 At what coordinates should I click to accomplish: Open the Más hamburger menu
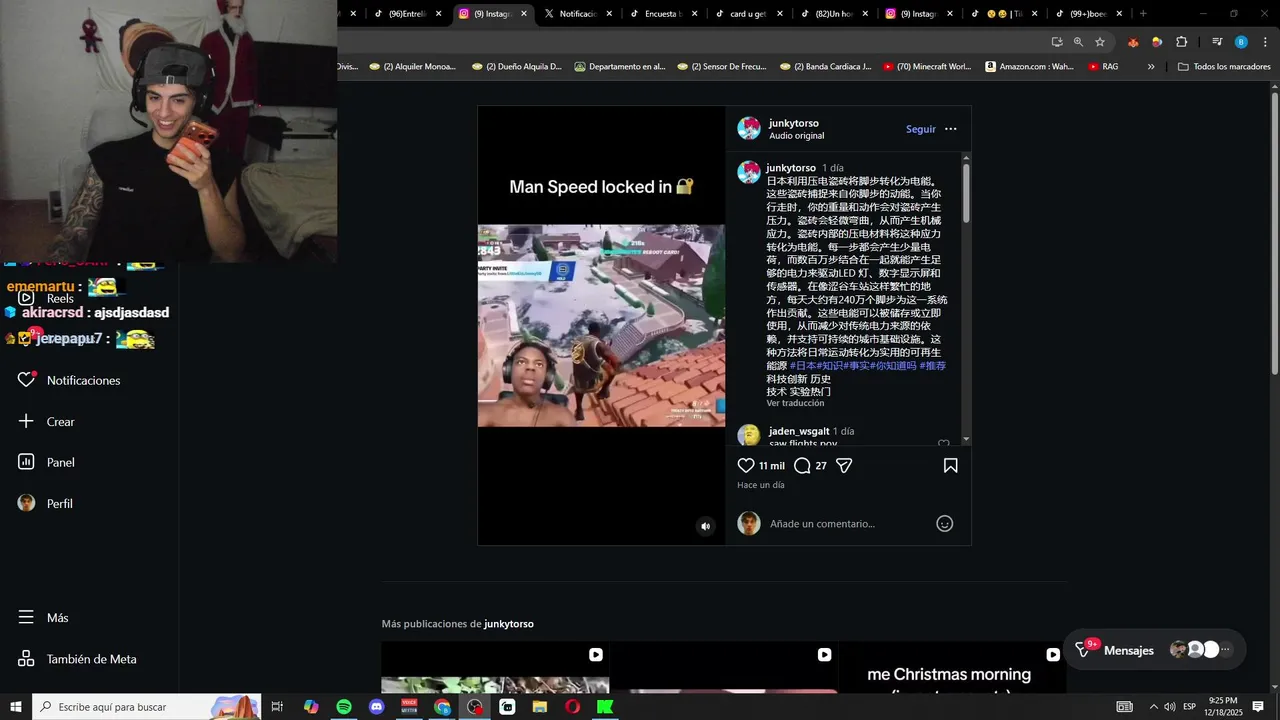[43, 618]
